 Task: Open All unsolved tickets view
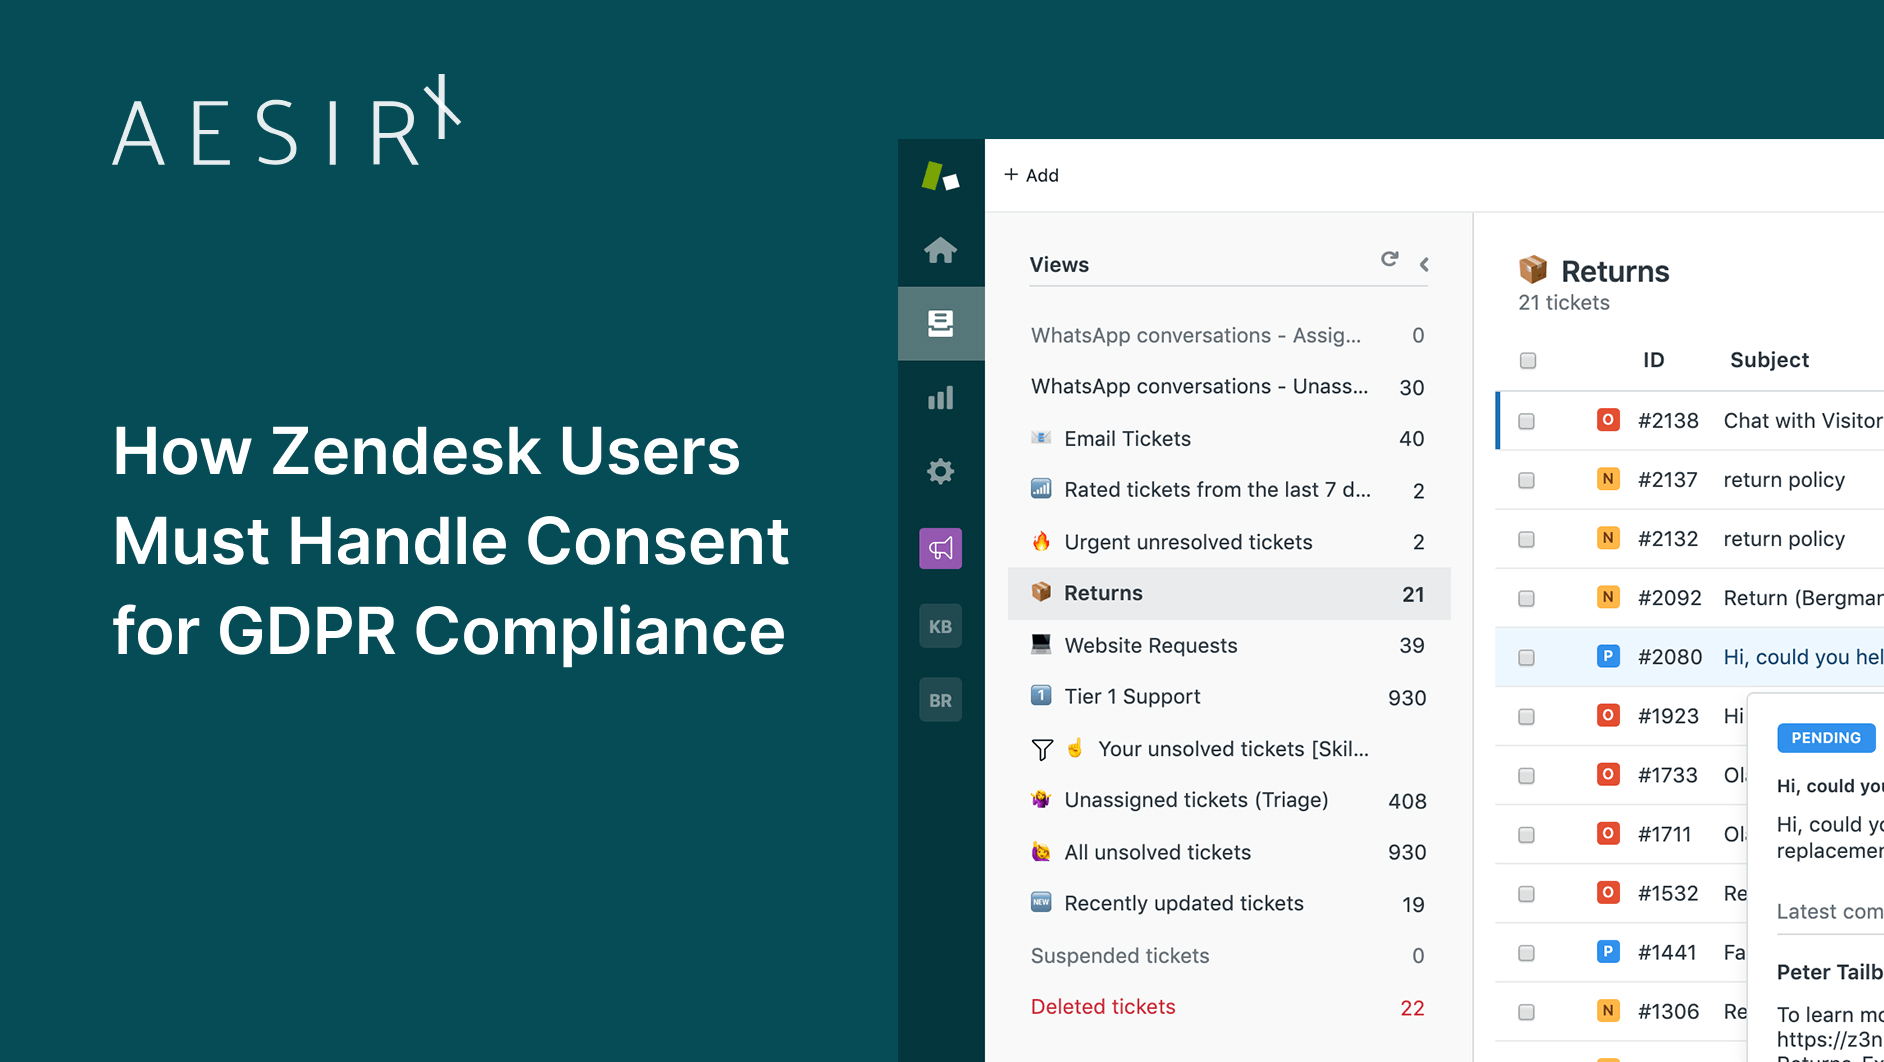click(1229, 852)
